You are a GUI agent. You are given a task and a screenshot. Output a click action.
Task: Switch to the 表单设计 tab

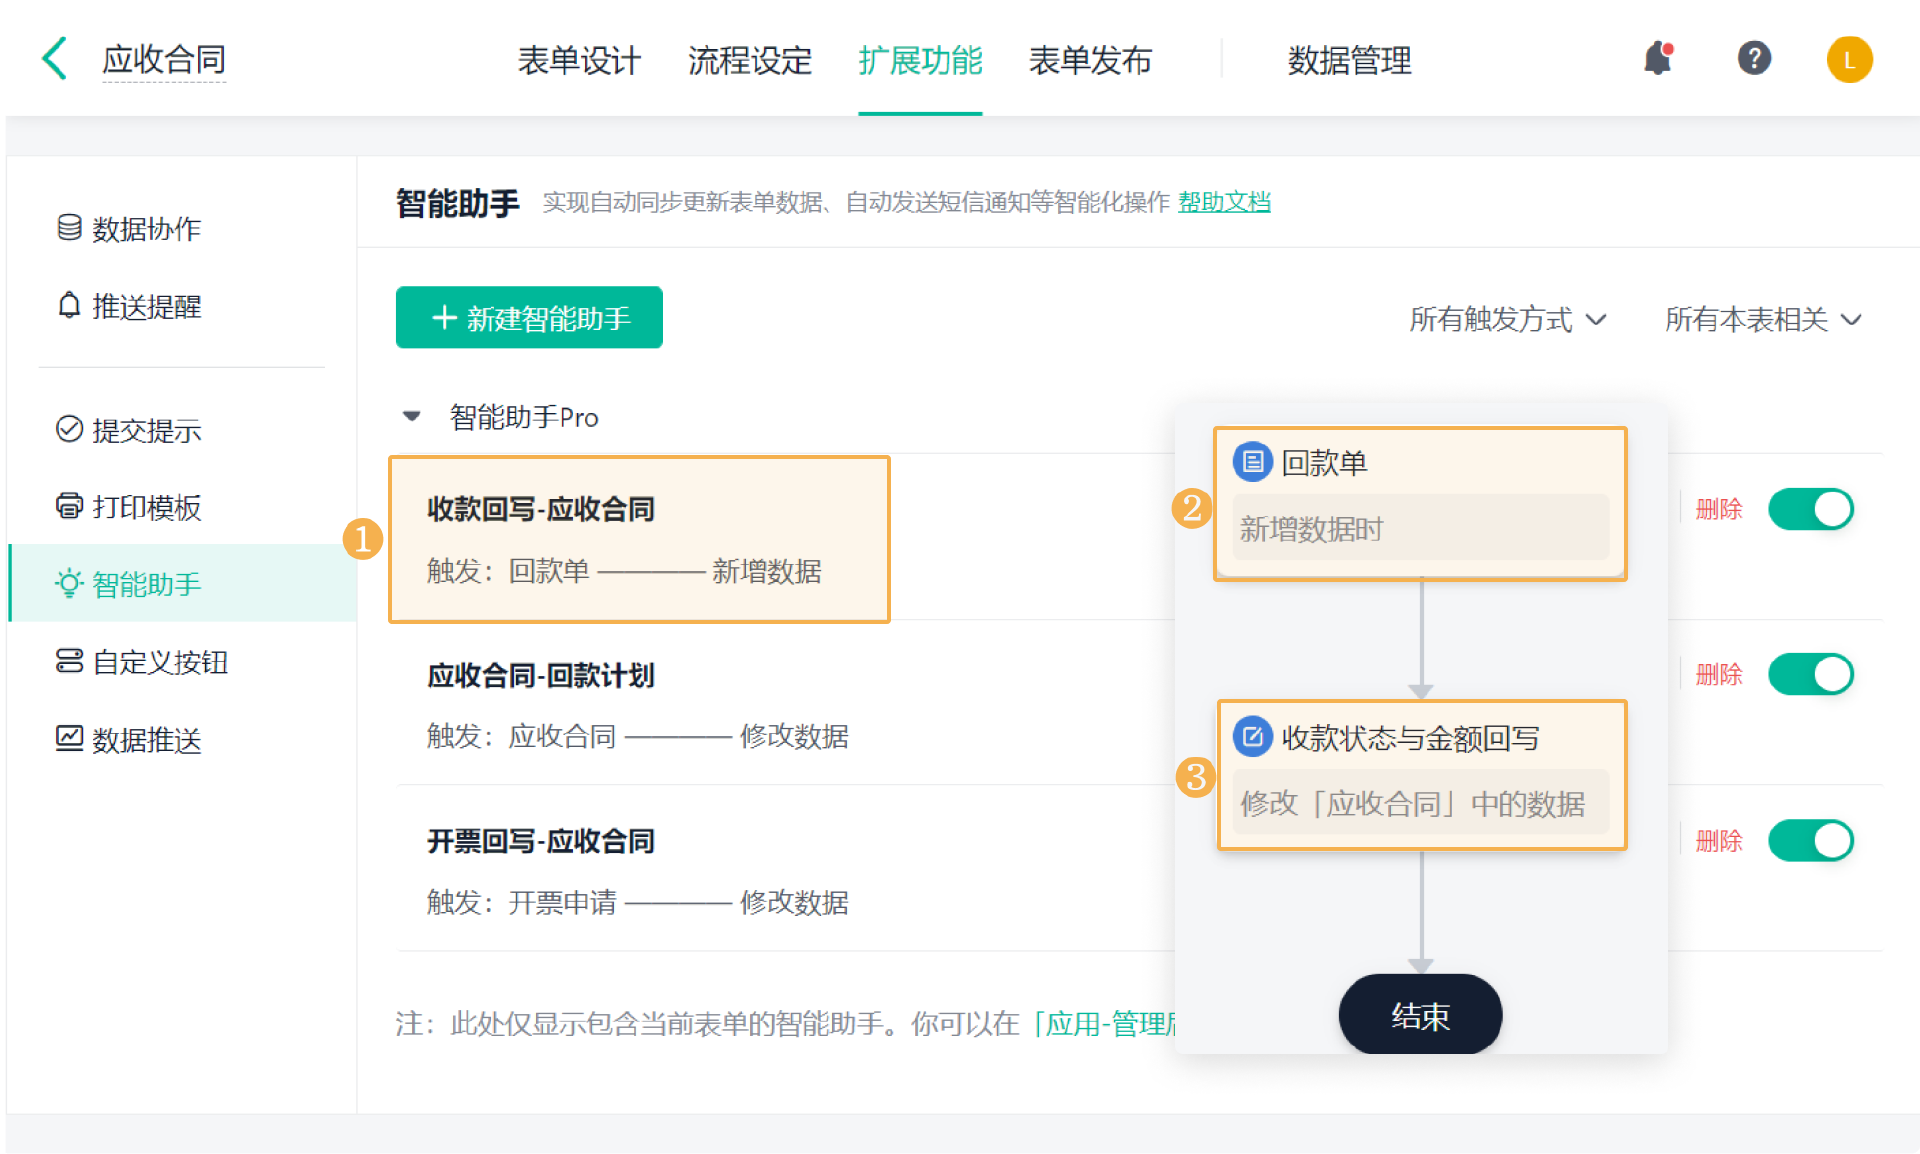[579, 60]
